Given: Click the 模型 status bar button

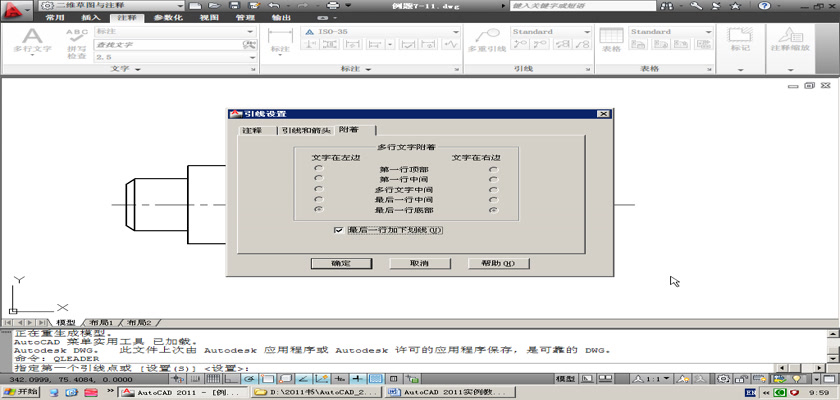Looking at the screenshot, I should coord(566,379).
